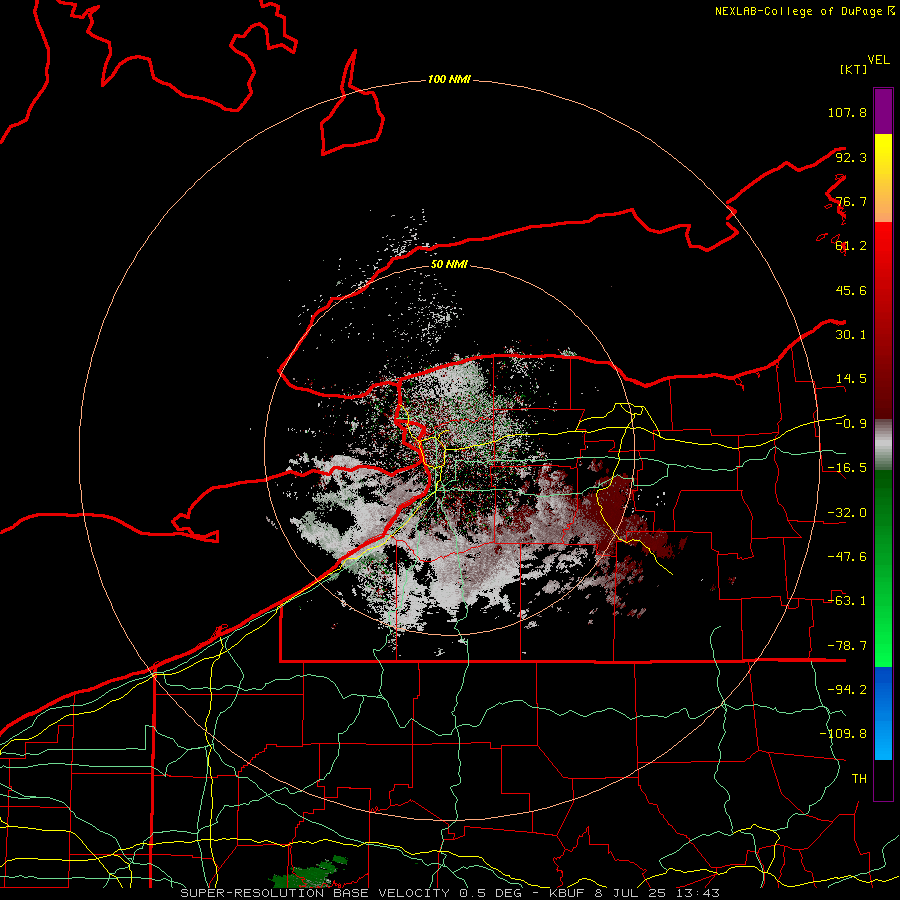Click the green velocity patch at bottom of map
The height and width of the screenshot is (900, 900).
310,873
